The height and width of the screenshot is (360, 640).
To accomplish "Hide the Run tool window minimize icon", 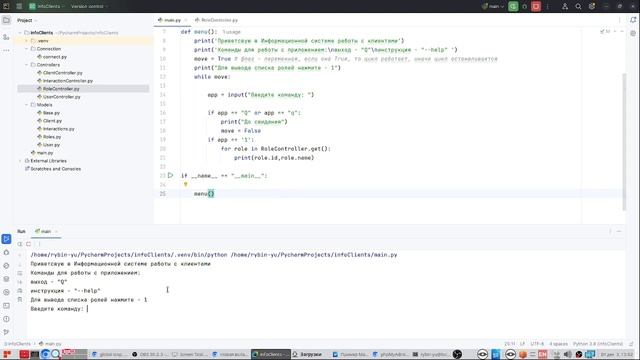I will point(619,231).
